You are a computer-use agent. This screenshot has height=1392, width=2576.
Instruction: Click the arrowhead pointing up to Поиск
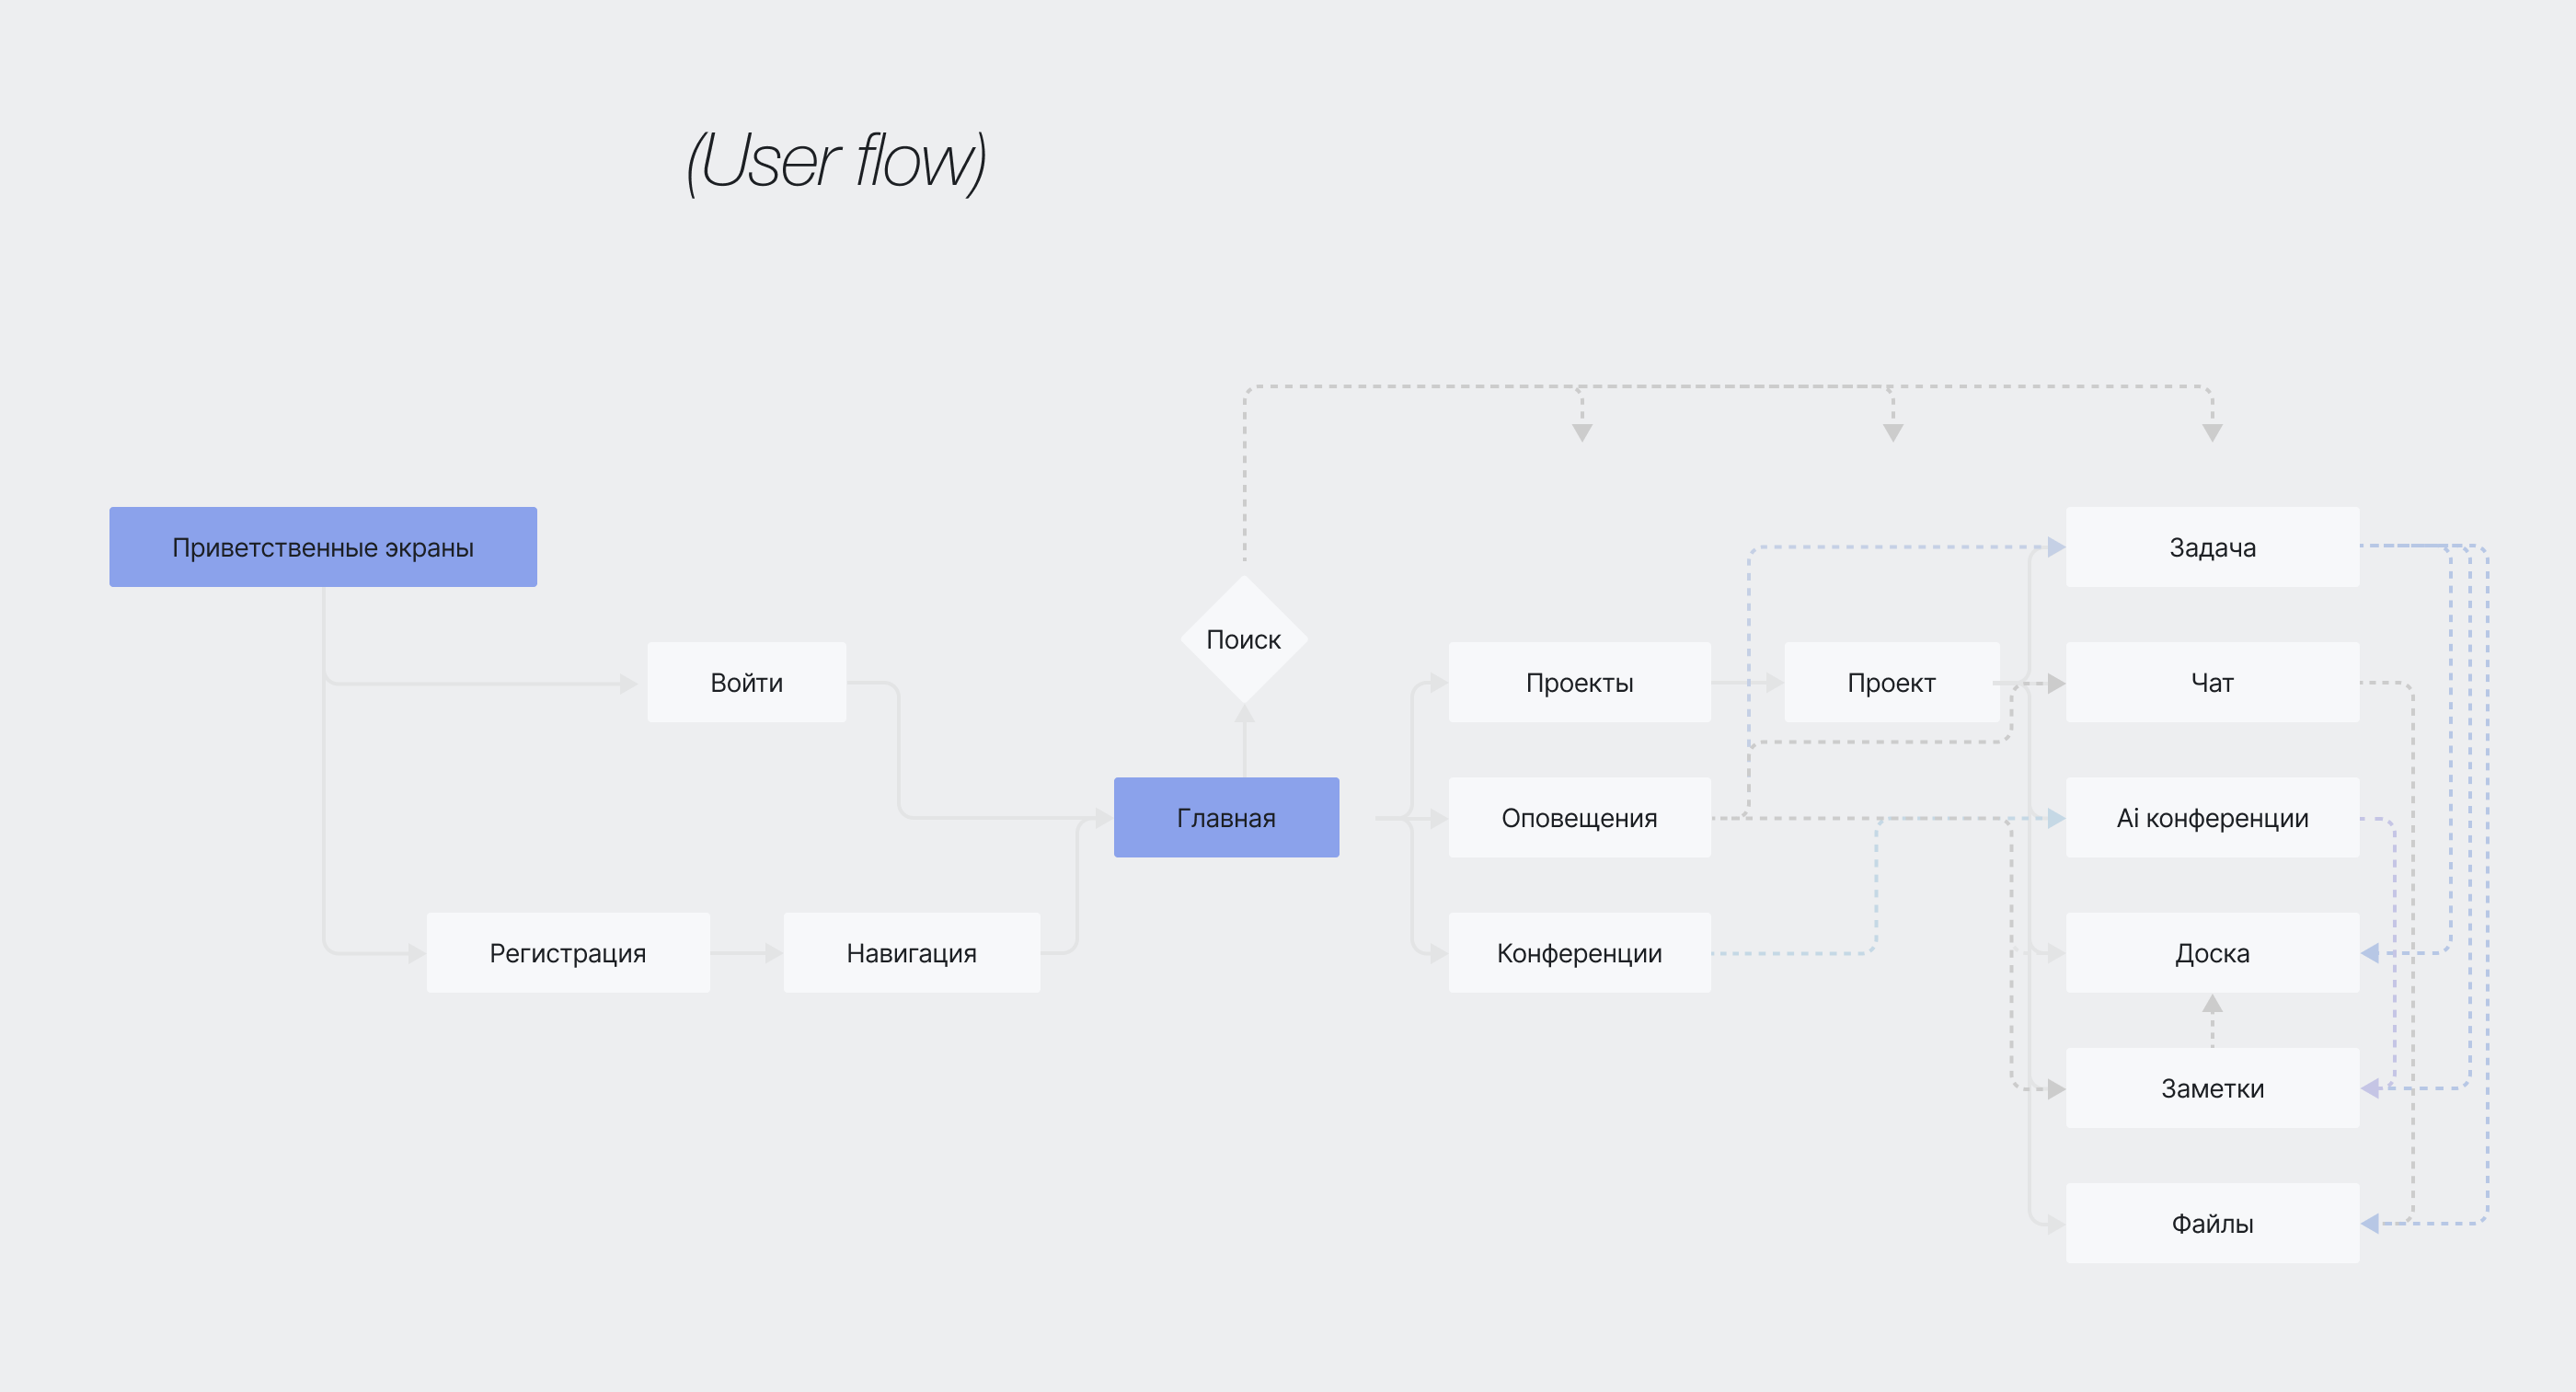[x=1244, y=713]
